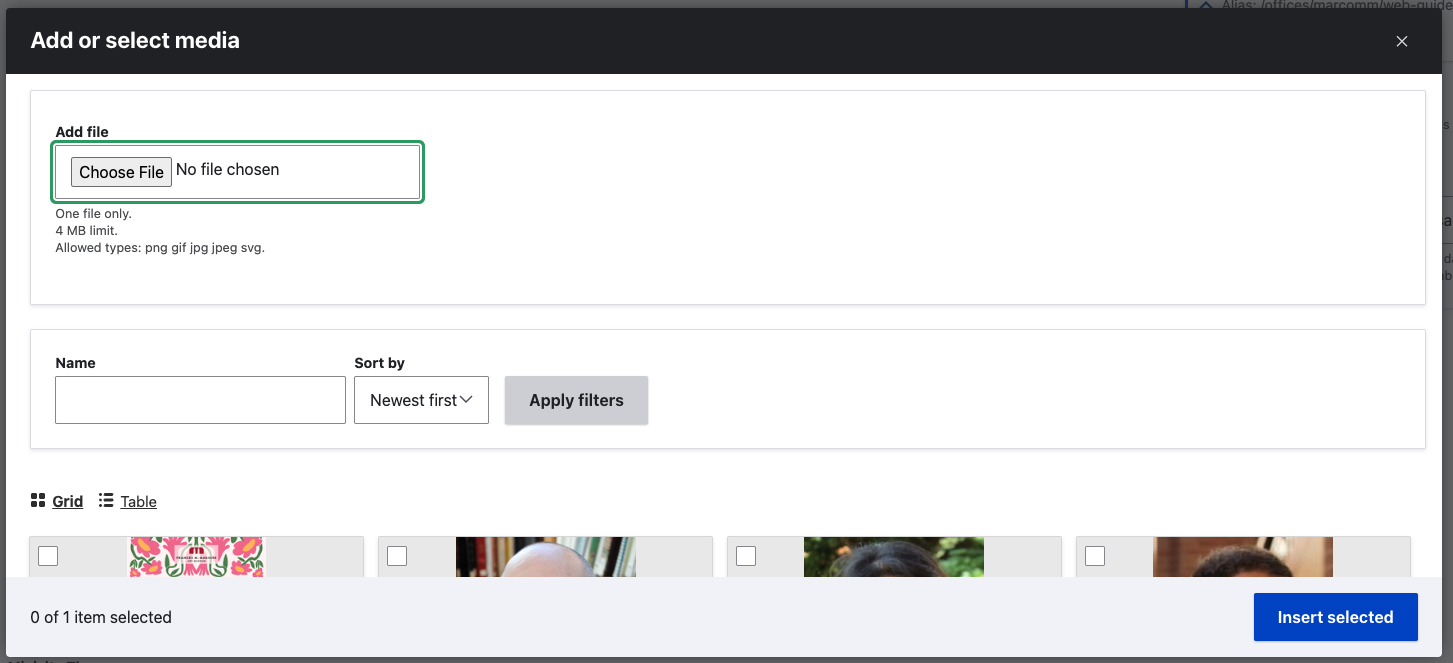Click the Name filter text field
The height and width of the screenshot is (663, 1453).
[x=200, y=400]
